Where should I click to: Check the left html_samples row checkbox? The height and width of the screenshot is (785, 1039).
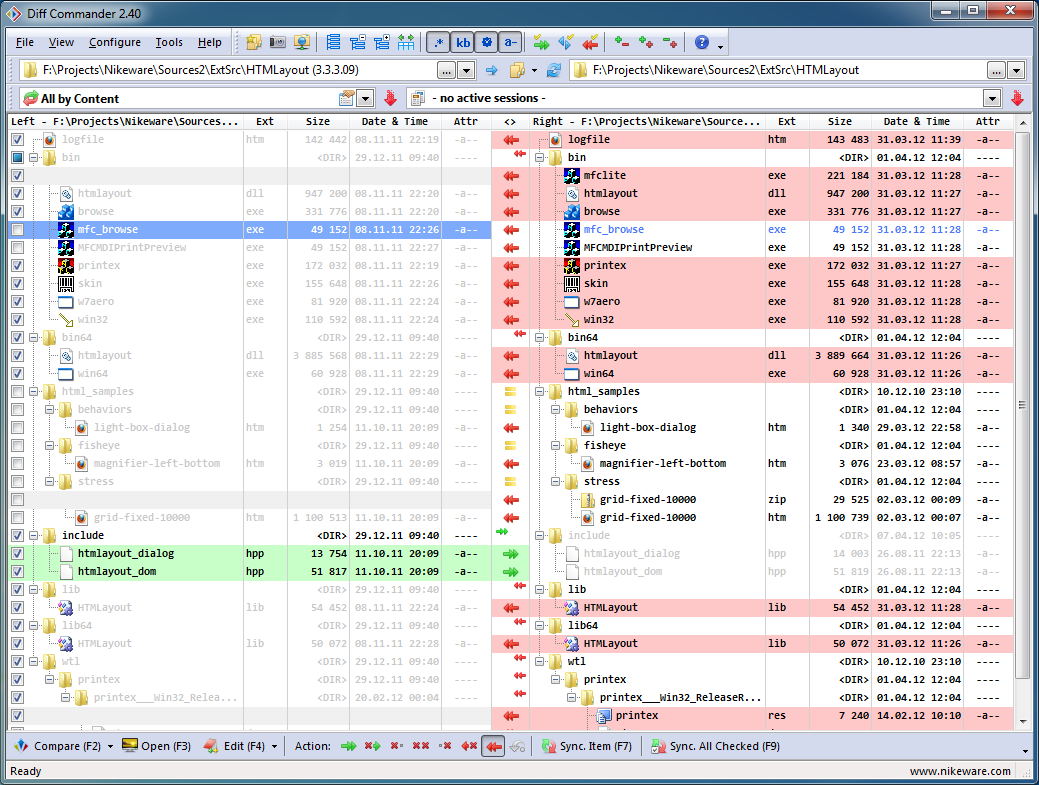tap(17, 392)
